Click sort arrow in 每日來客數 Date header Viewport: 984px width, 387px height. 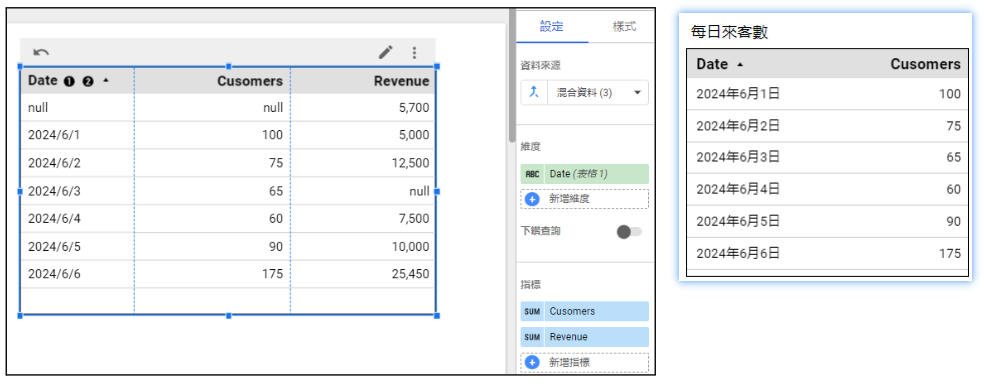[x=741, y=65]
